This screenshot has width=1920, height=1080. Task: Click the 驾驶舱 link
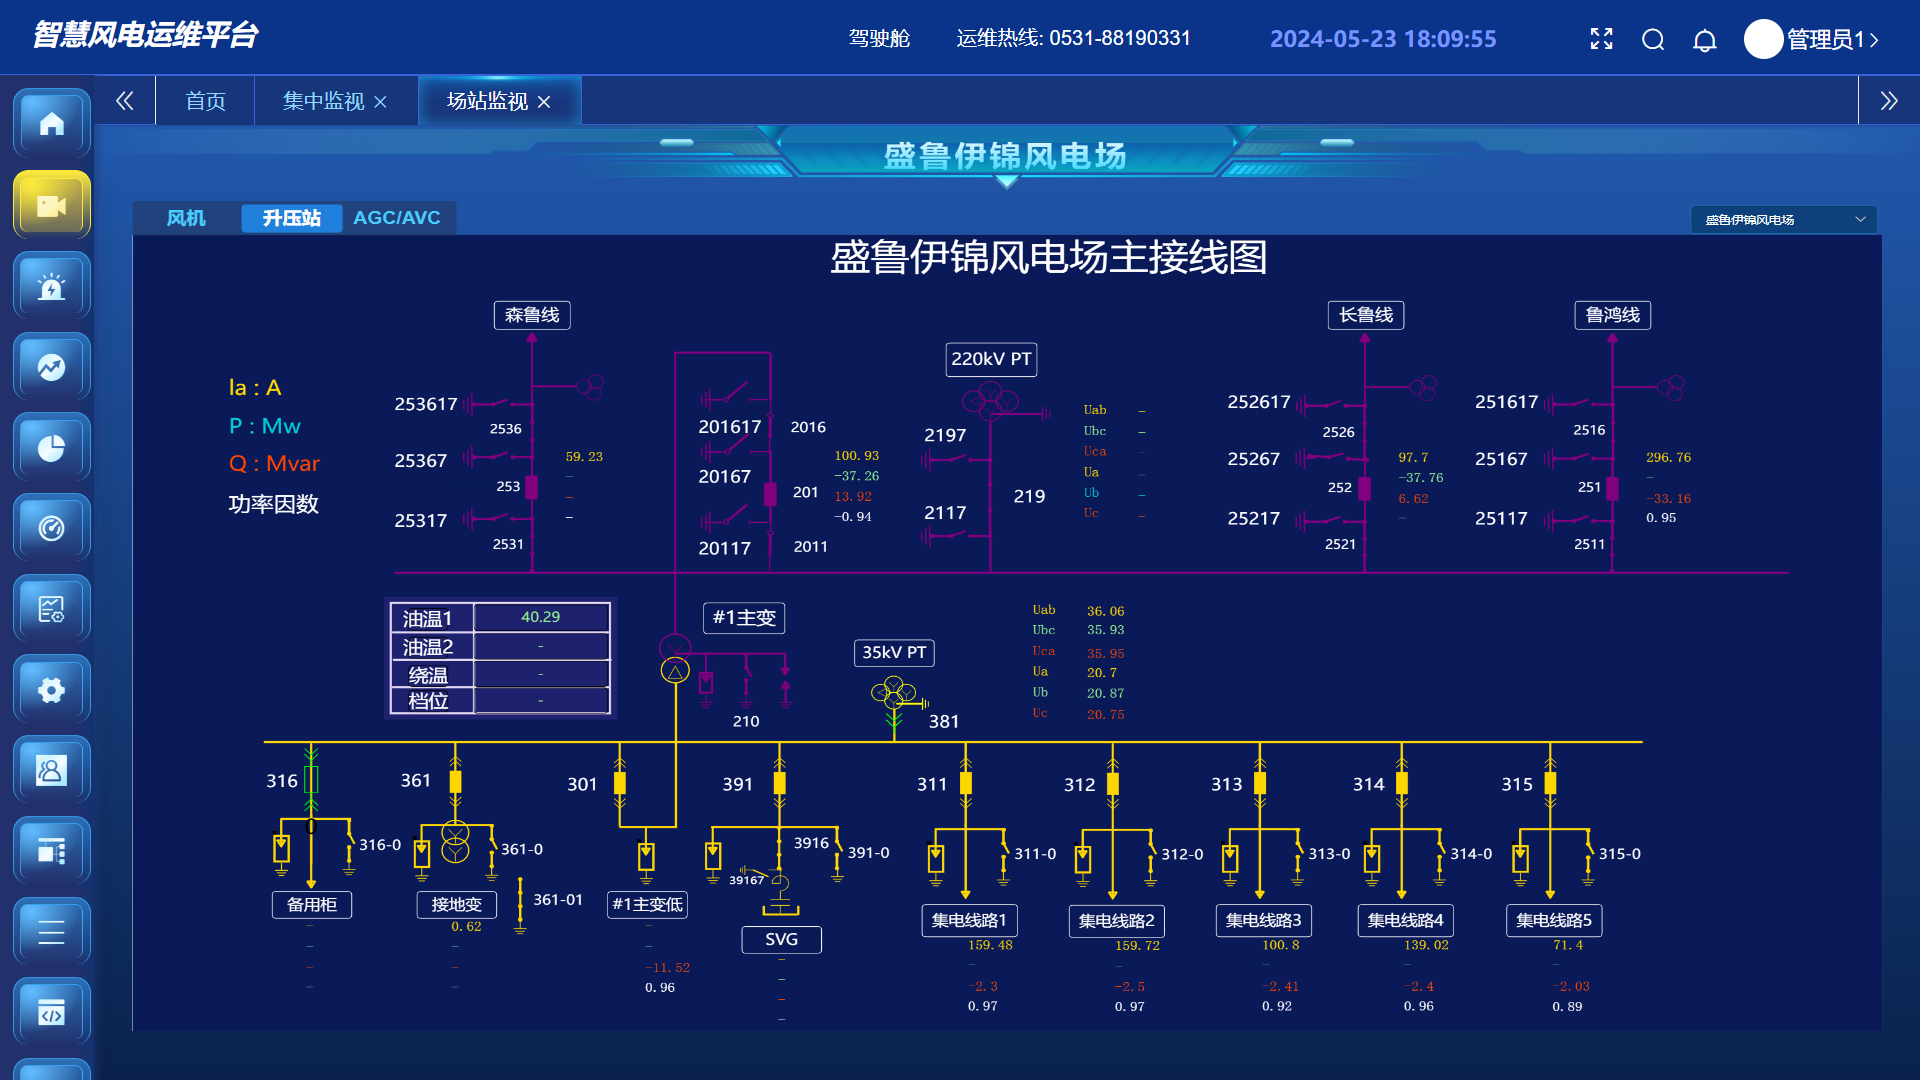879,39
